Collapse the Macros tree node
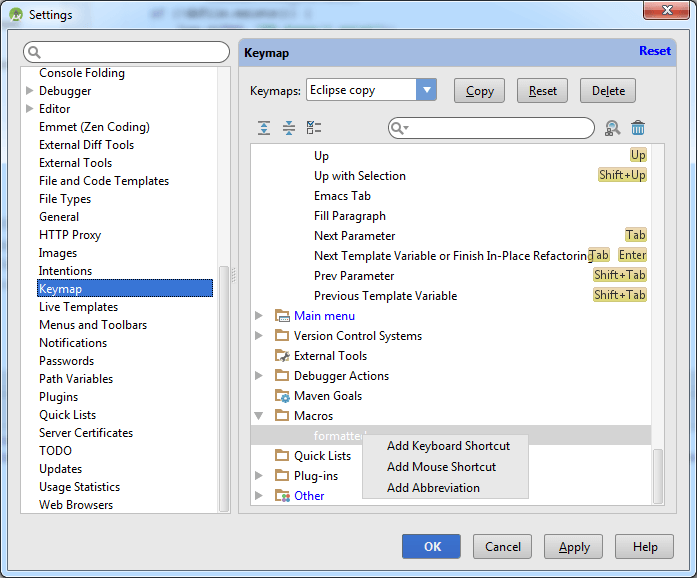 259,416
